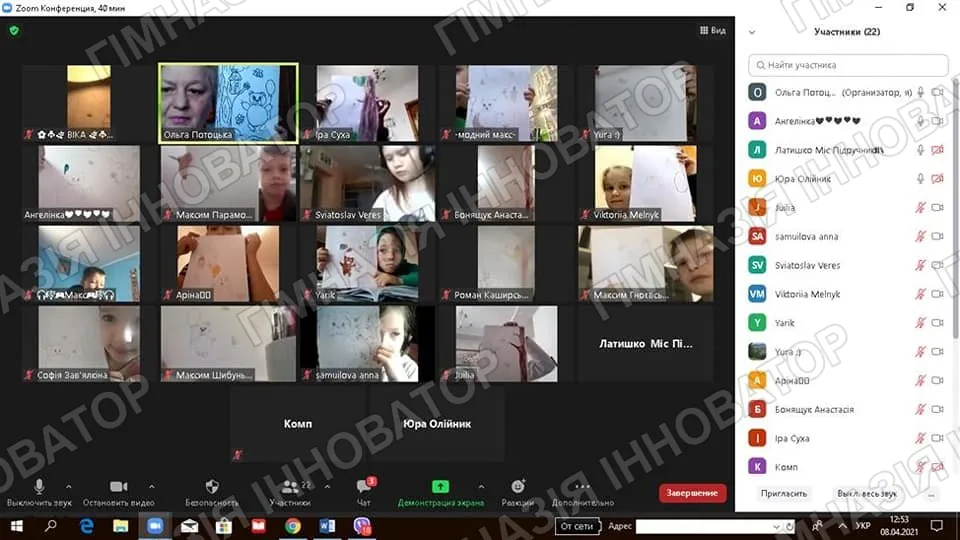Image resolution: width=960 pixels, height=540 pixels.
Task: Click camera icon in Іра Суха row
Action: tap(937, 438)
